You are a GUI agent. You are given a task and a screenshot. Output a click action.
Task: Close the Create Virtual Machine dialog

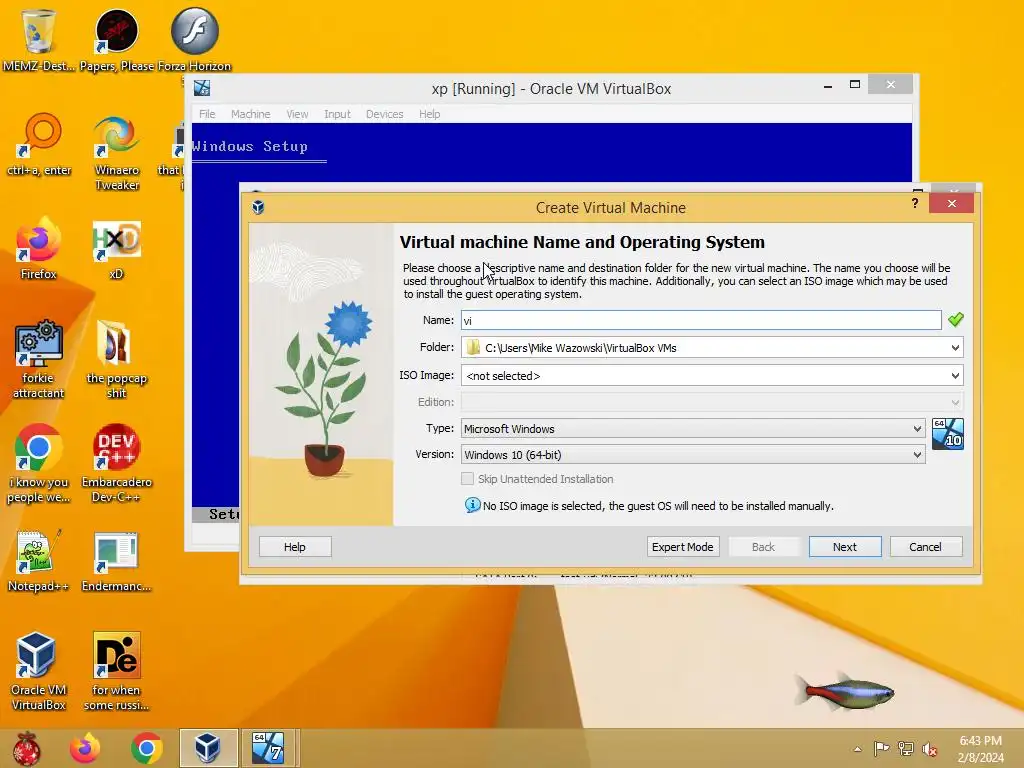pyautogui.click(x=952, y=203)
